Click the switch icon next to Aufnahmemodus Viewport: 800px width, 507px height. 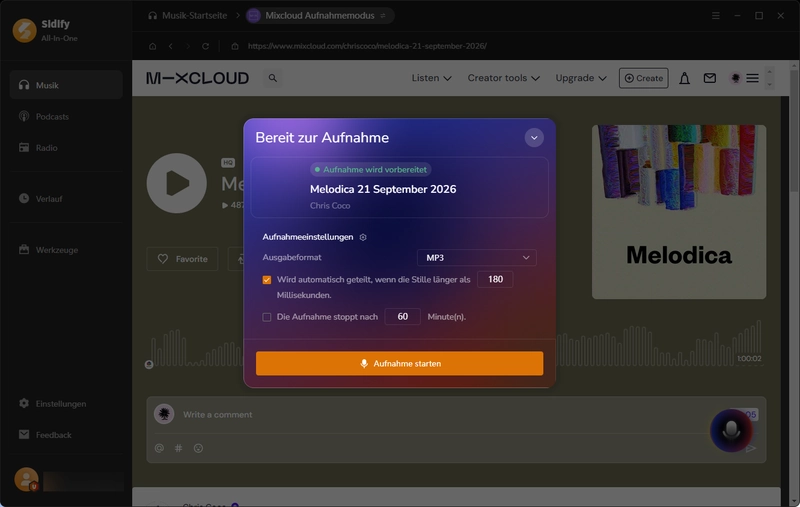383,15
